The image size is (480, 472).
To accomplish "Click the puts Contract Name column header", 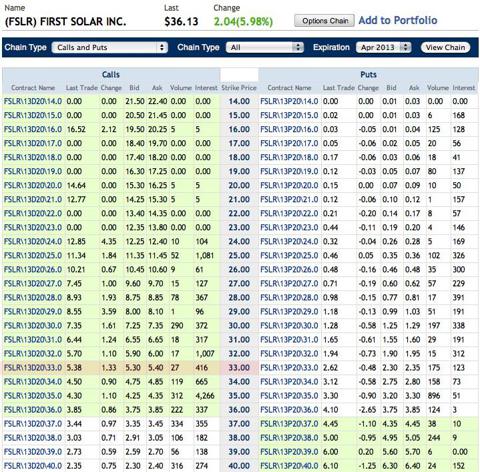I will [289, 88].
